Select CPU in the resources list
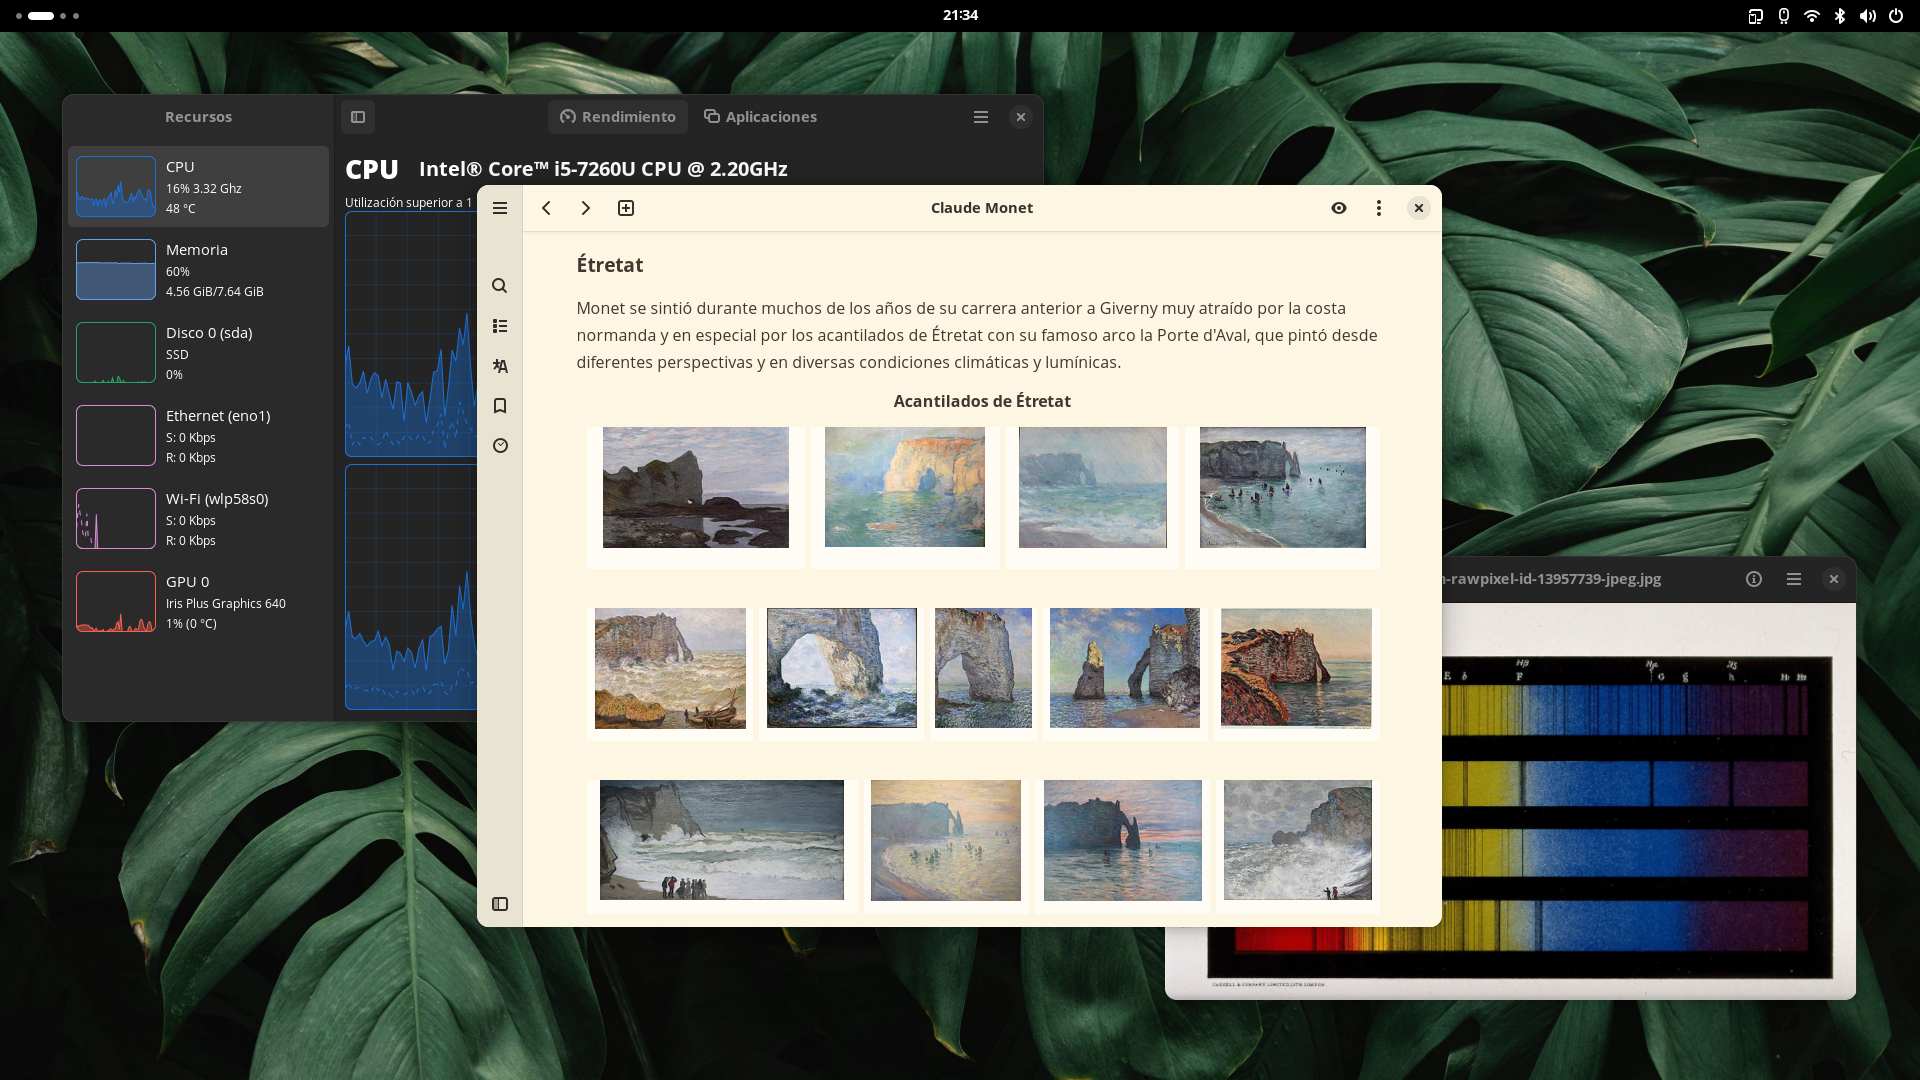The width and height of the screenshot is (1920, 1080). click(198, 187)
